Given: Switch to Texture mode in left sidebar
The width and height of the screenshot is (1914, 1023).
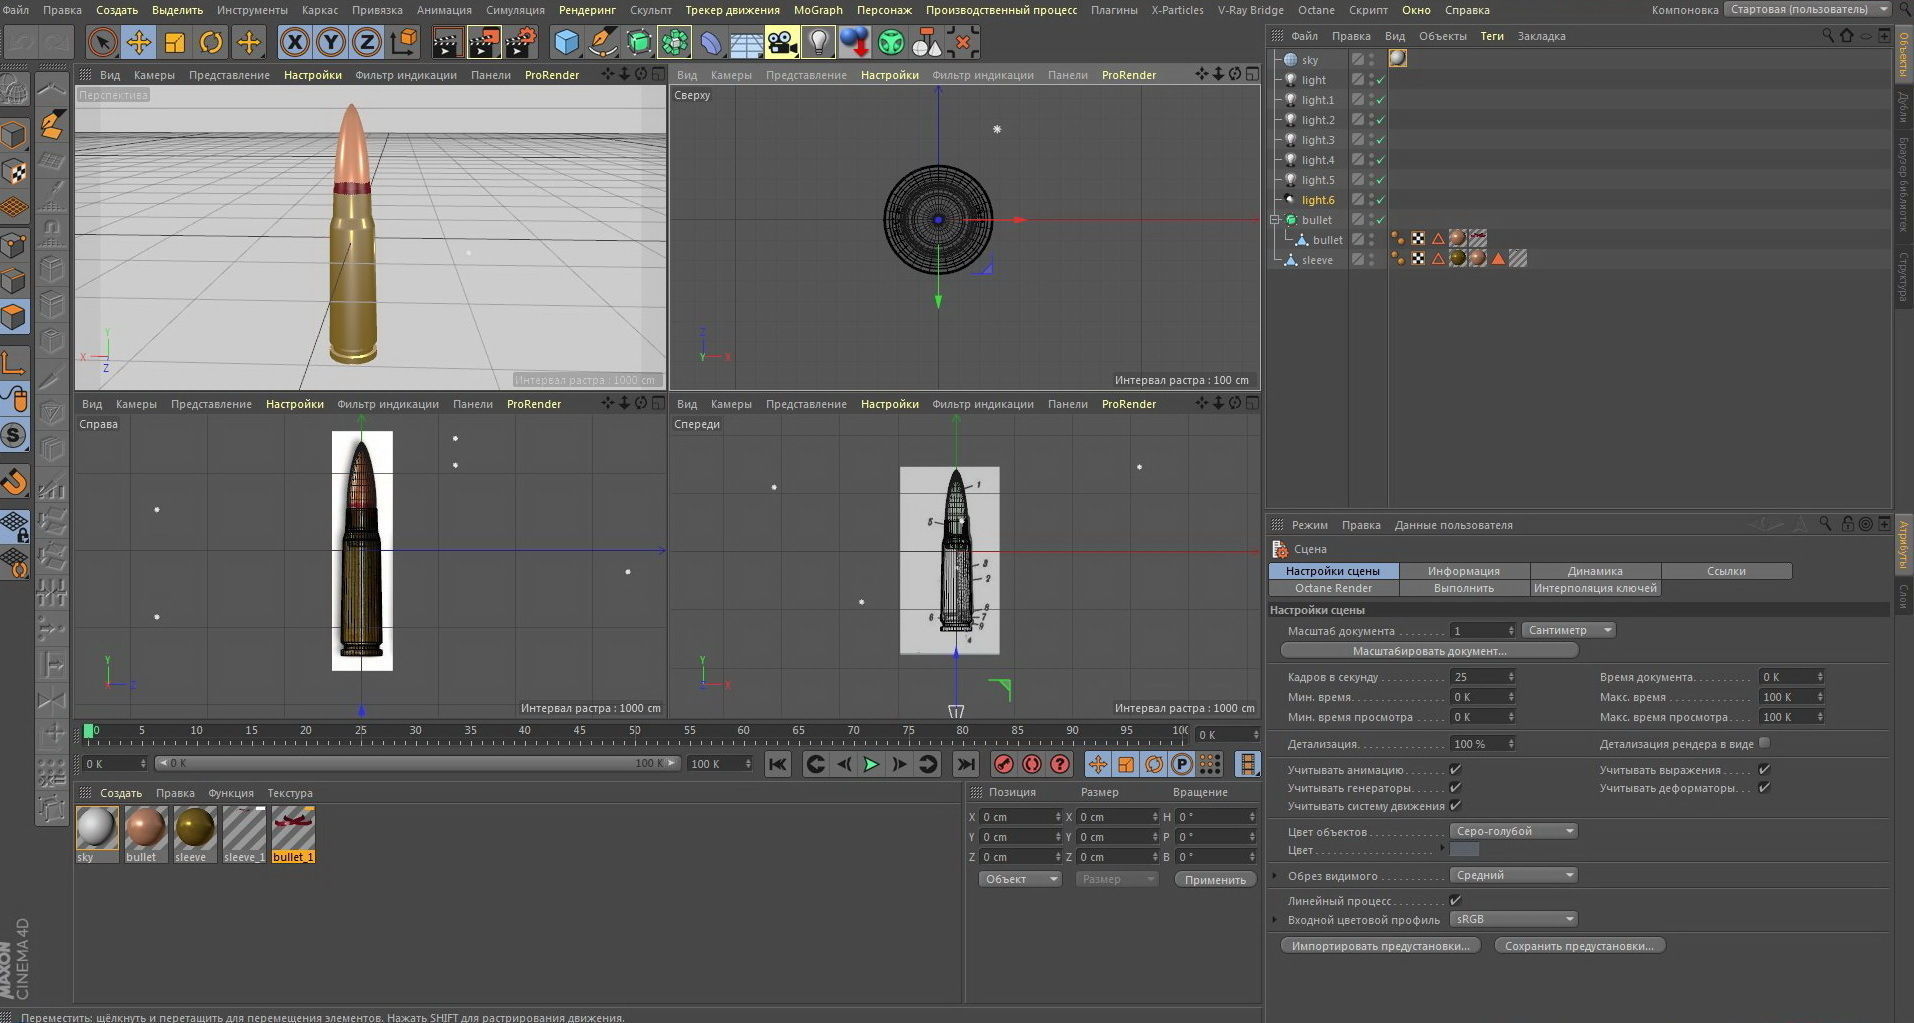Looking at the screenshot, I should click(x=14, y=172).
